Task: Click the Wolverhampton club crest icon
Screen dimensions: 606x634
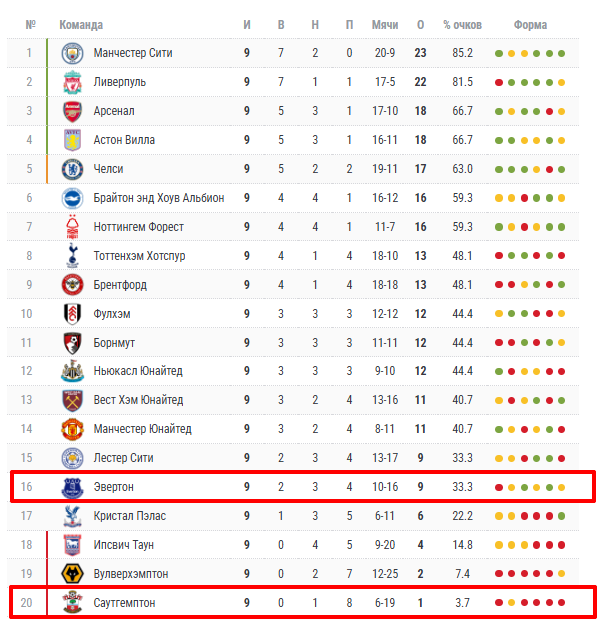Action: coord(72,574)
